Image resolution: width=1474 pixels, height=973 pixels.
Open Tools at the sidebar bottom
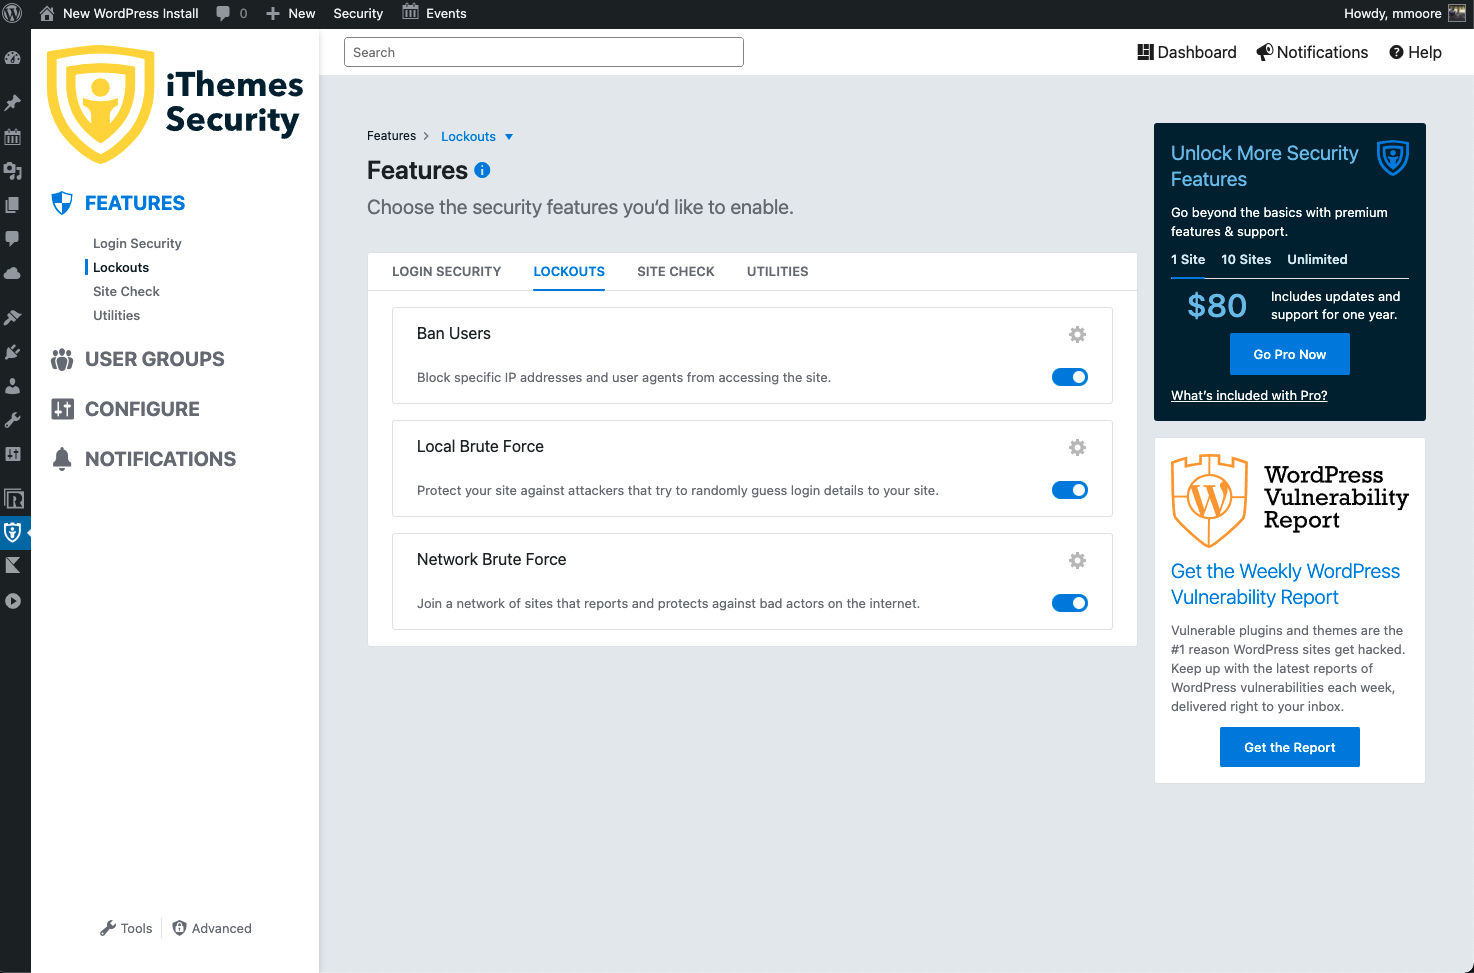tap(126, 928)
